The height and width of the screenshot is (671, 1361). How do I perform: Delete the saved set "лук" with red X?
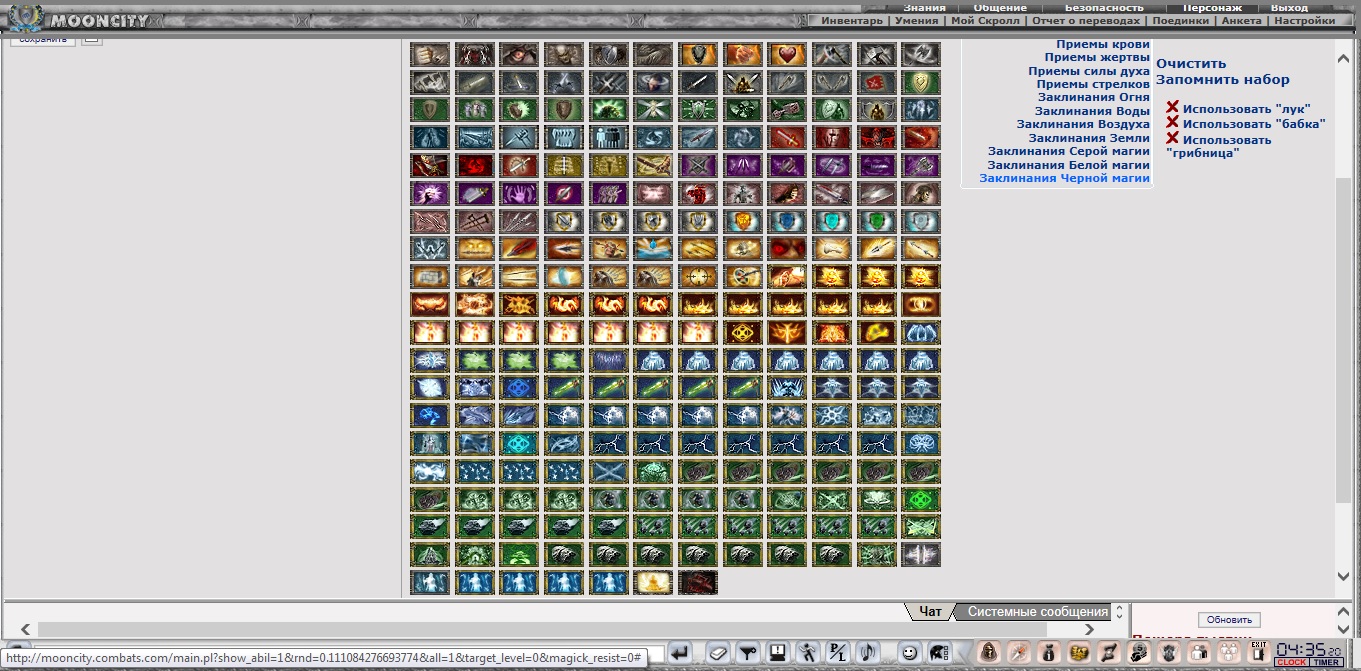(x=1173, y=106)
